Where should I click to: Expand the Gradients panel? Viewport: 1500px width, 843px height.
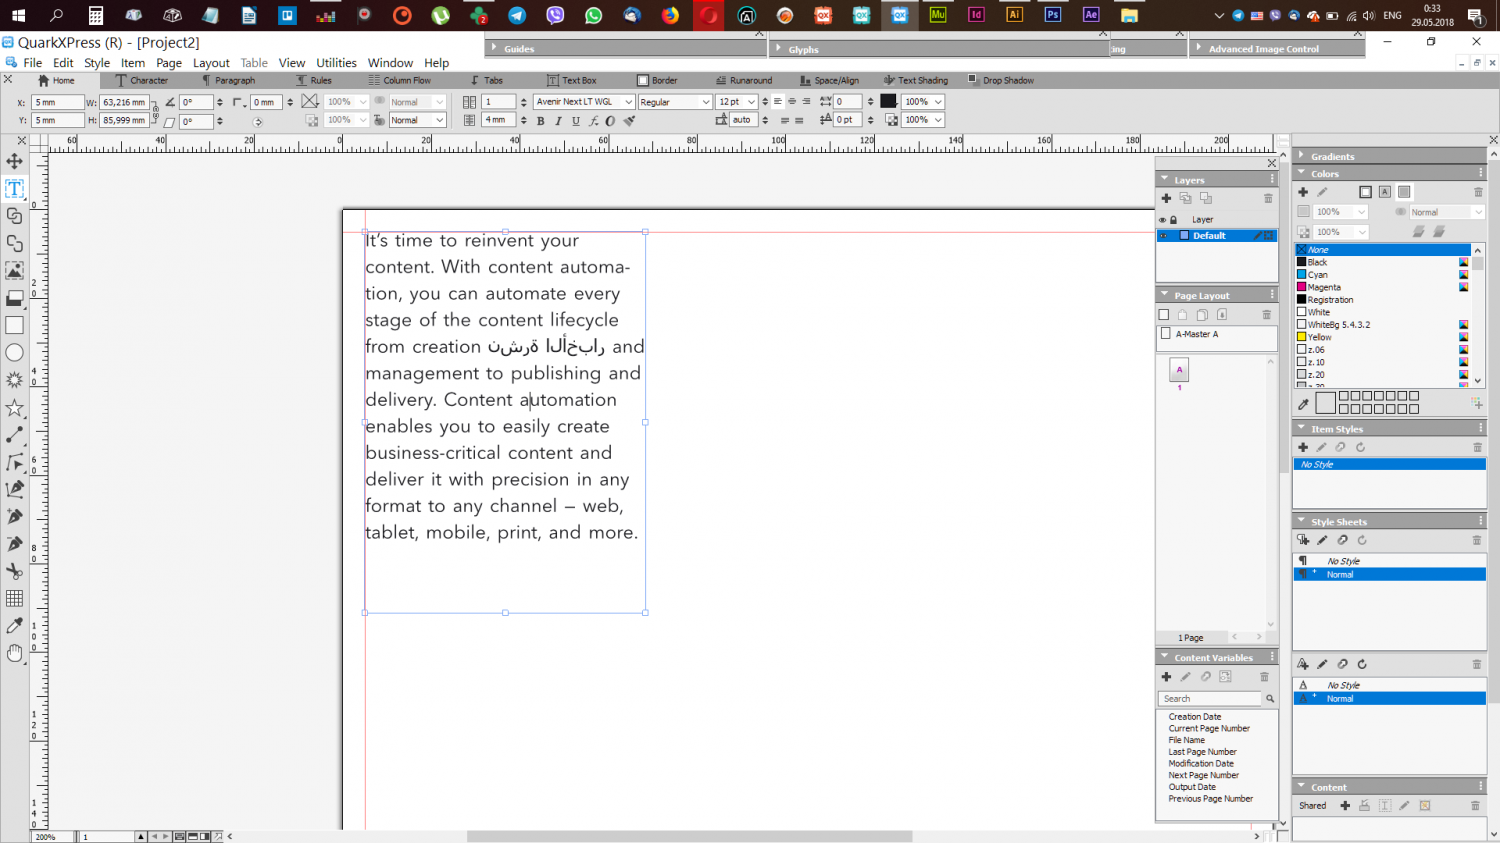[1301, 156]
